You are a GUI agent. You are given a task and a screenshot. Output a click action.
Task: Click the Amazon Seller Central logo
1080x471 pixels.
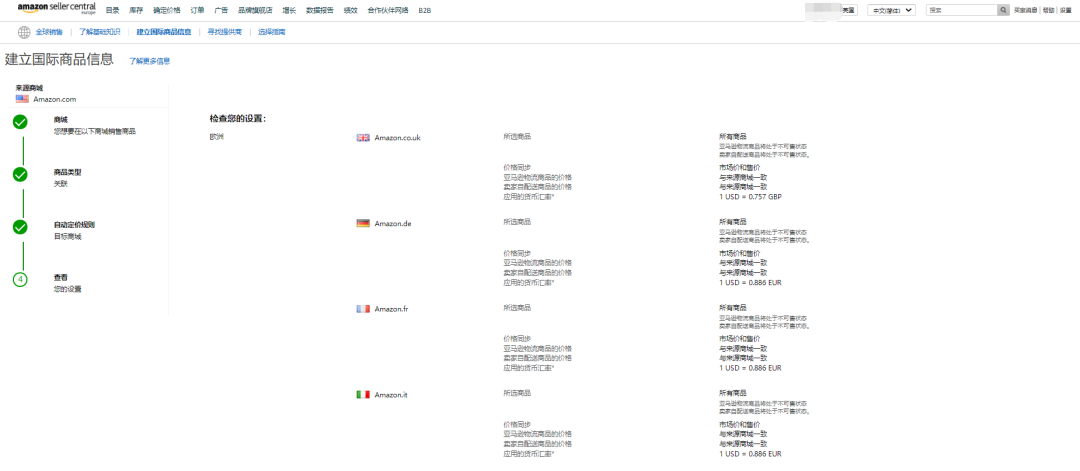point(56,8)
